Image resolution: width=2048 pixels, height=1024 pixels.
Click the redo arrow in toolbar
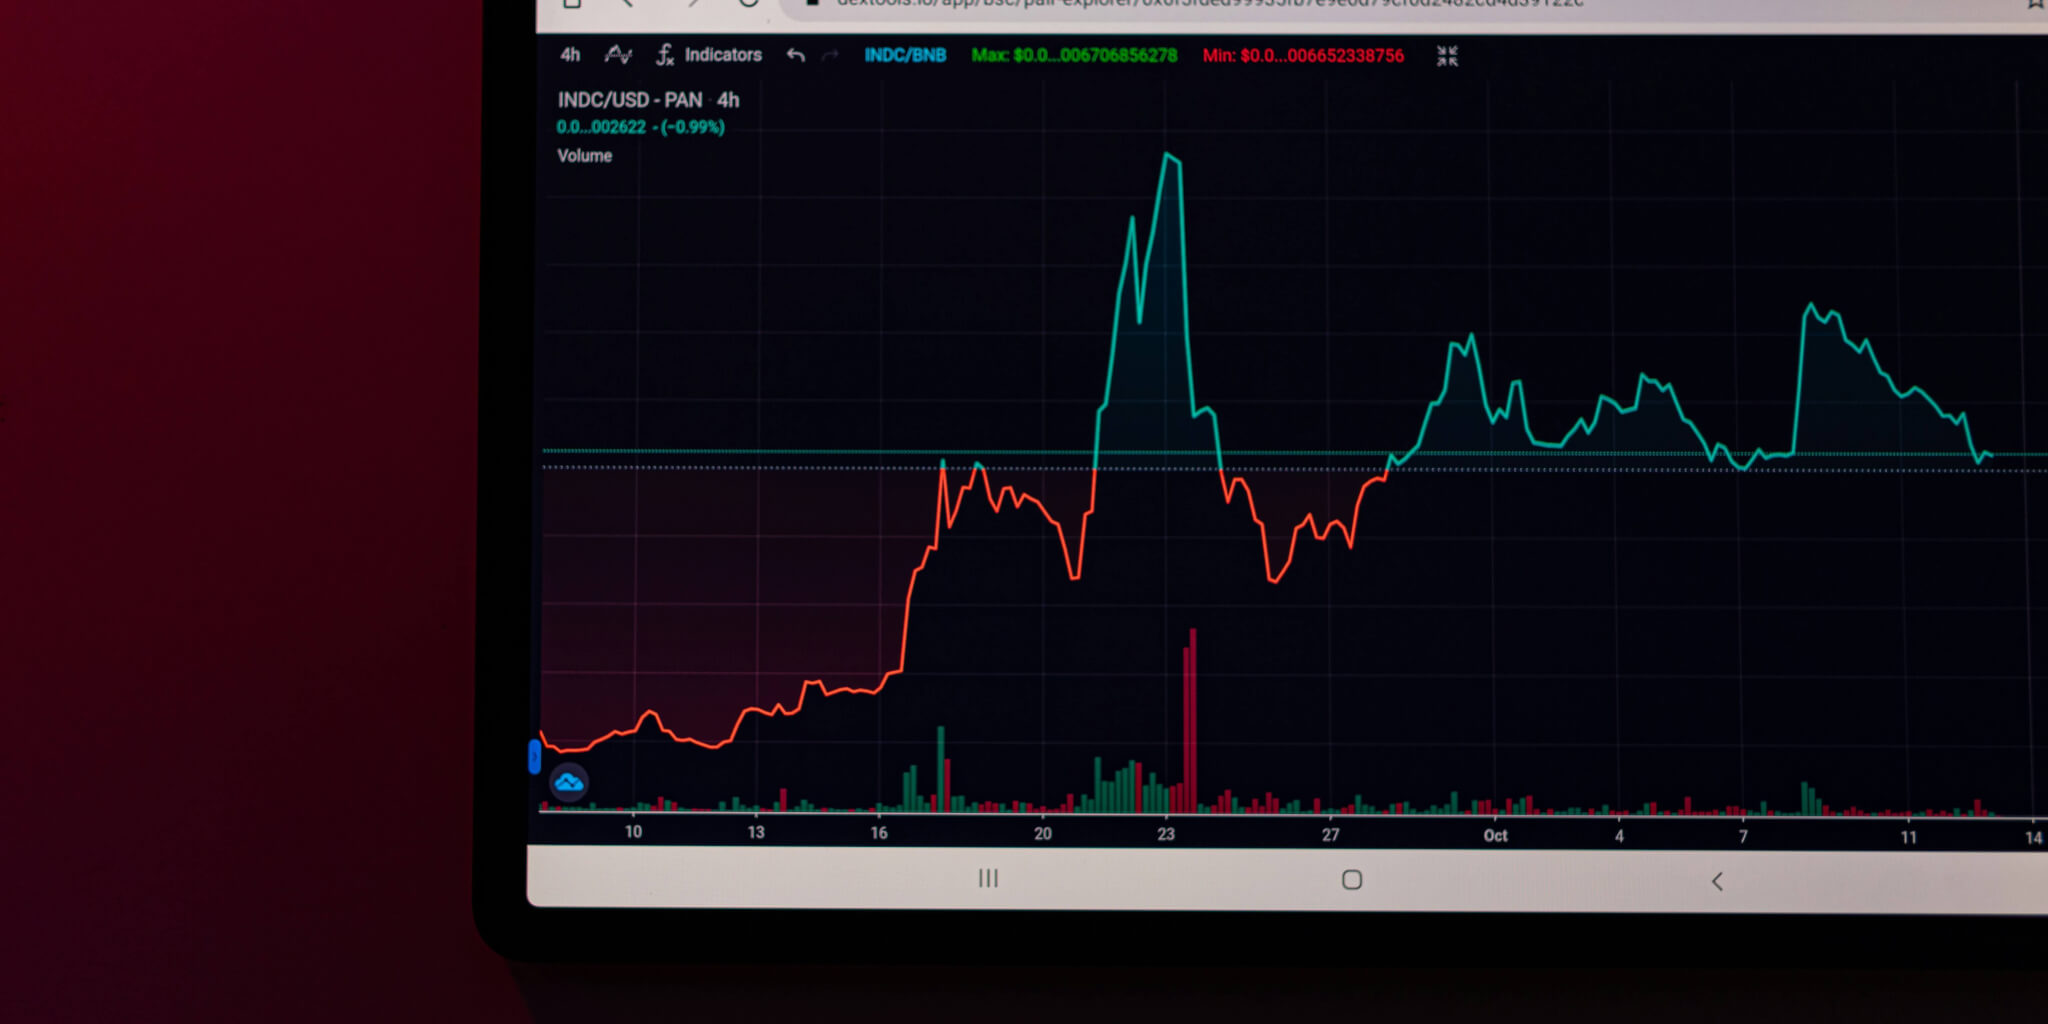pos(830,55)
